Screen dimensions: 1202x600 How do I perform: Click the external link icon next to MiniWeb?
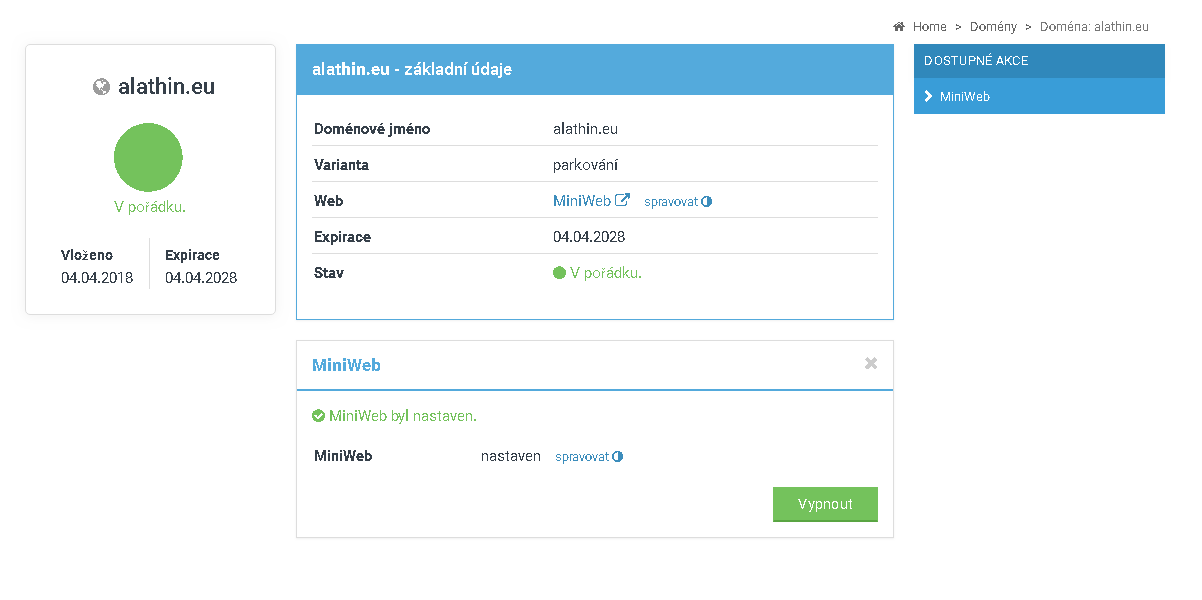pyautogui.click(x=622, y=200)
